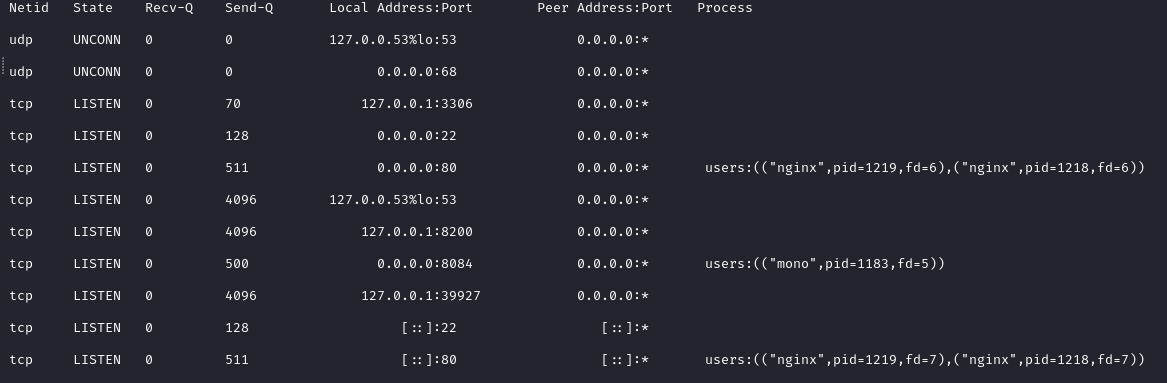
Task: Click local address 127.0.0.1:3306
Action: 417,103
